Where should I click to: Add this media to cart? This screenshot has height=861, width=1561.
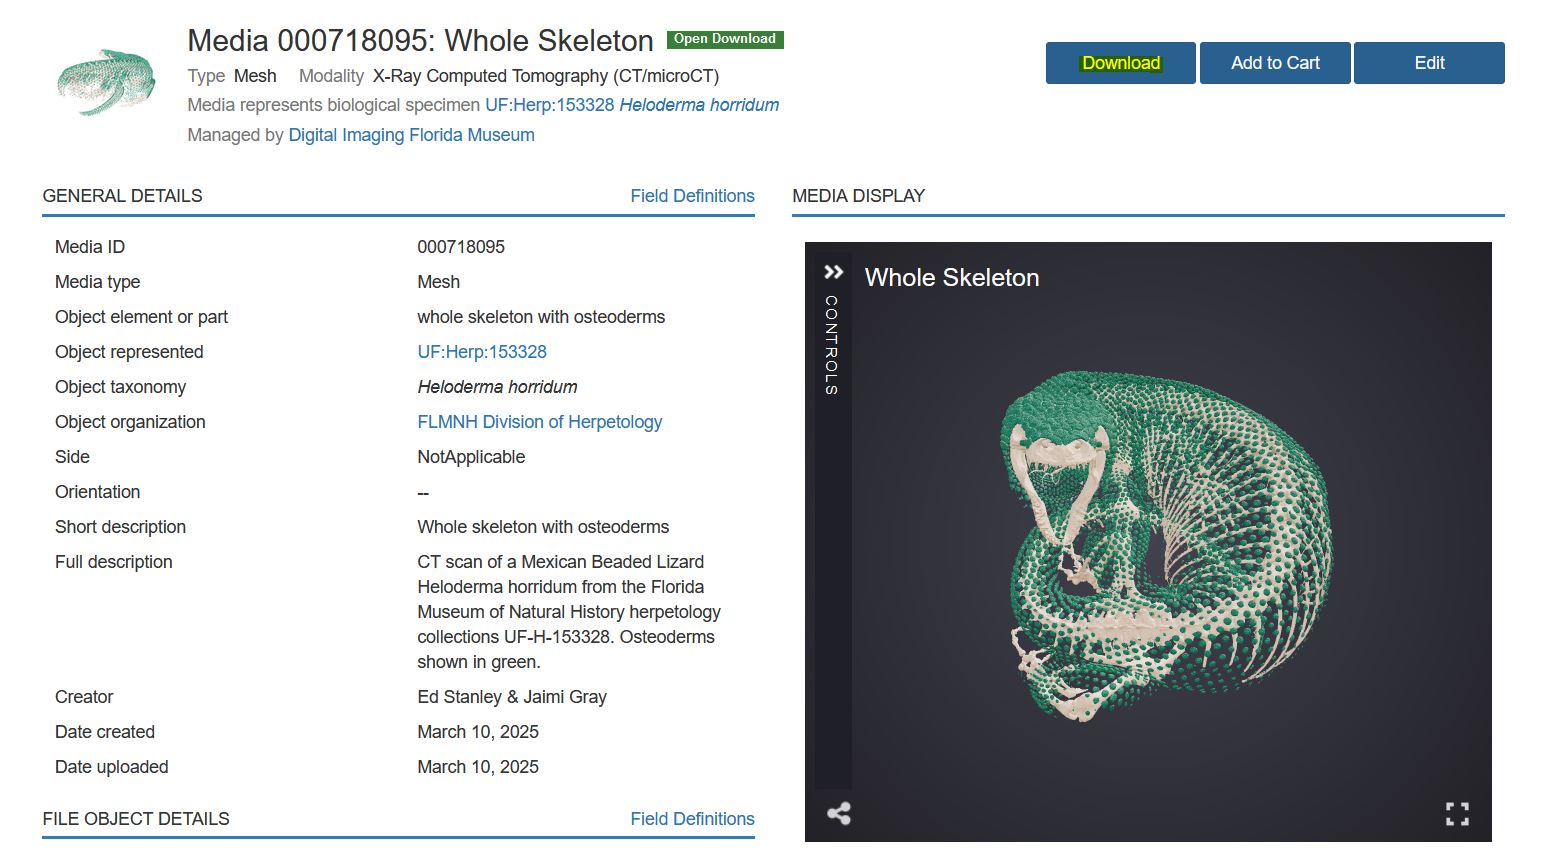pos(1275,63)
